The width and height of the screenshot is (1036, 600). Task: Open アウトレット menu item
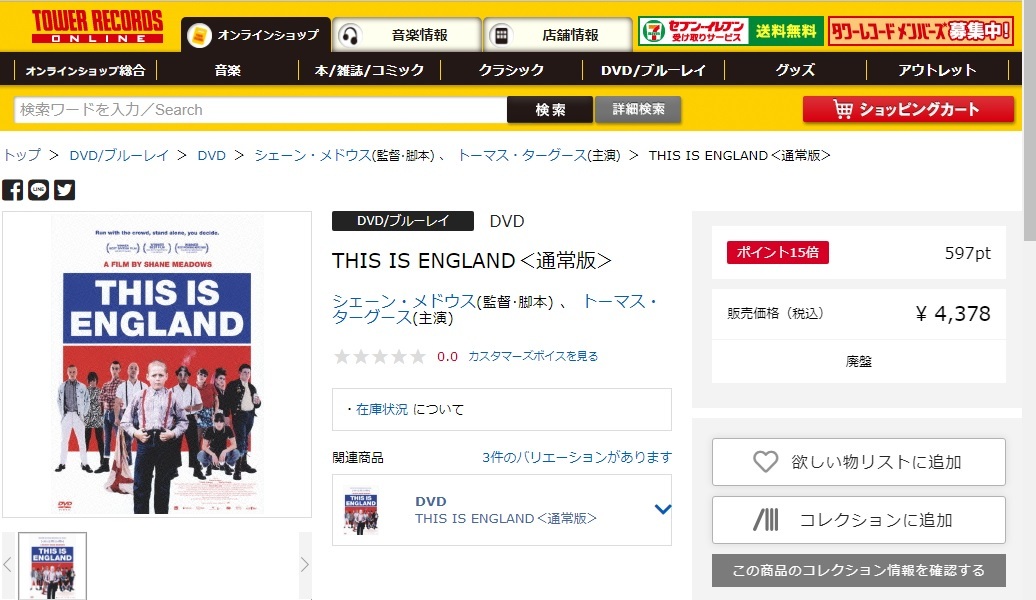click(x=938, y=70)
